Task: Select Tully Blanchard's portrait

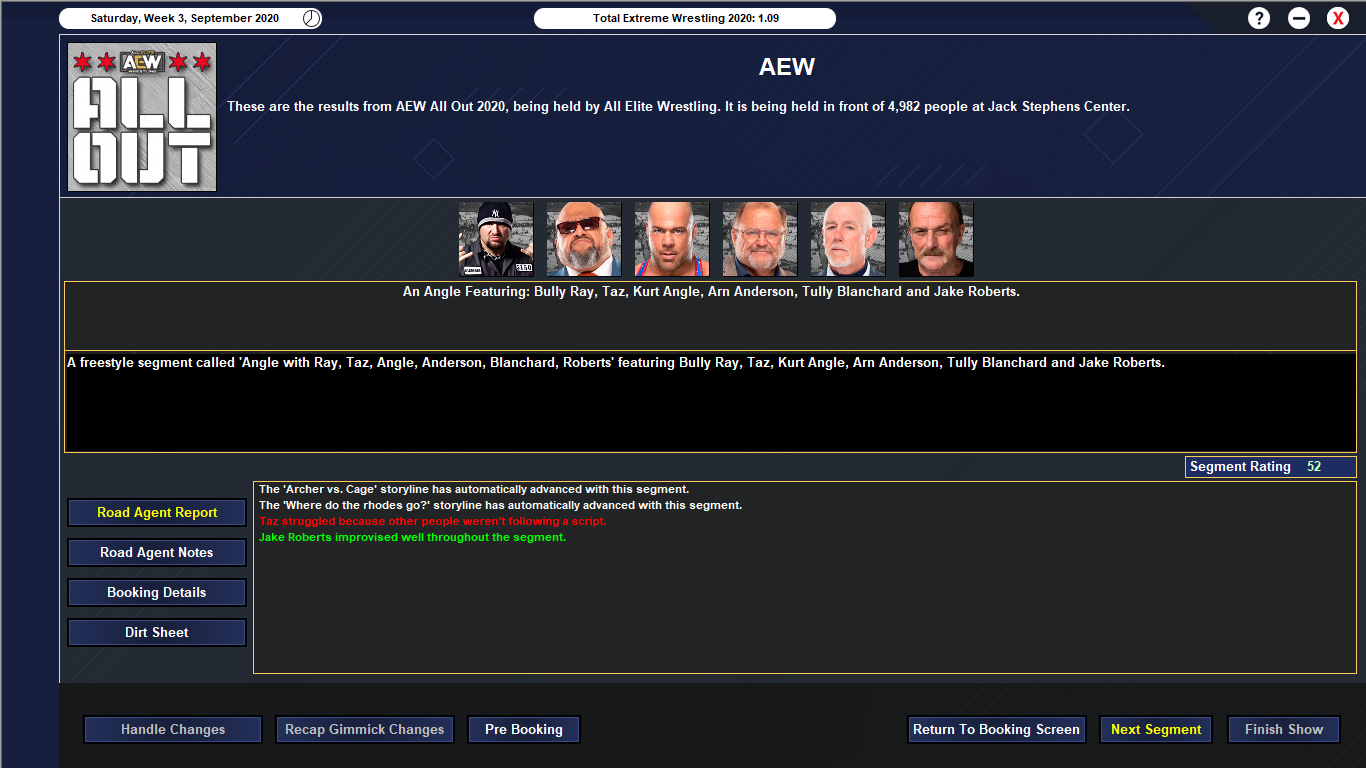Action: pos(848,239)
